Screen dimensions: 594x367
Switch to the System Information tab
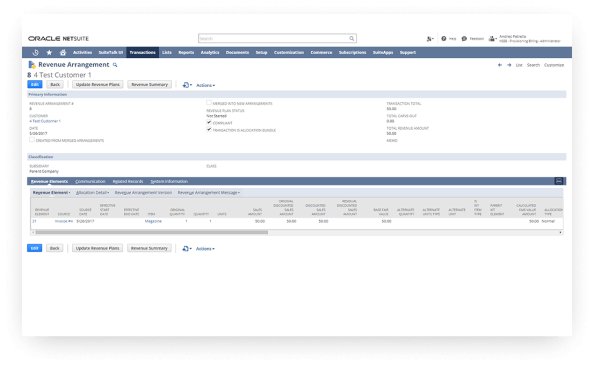click(169, 181)
